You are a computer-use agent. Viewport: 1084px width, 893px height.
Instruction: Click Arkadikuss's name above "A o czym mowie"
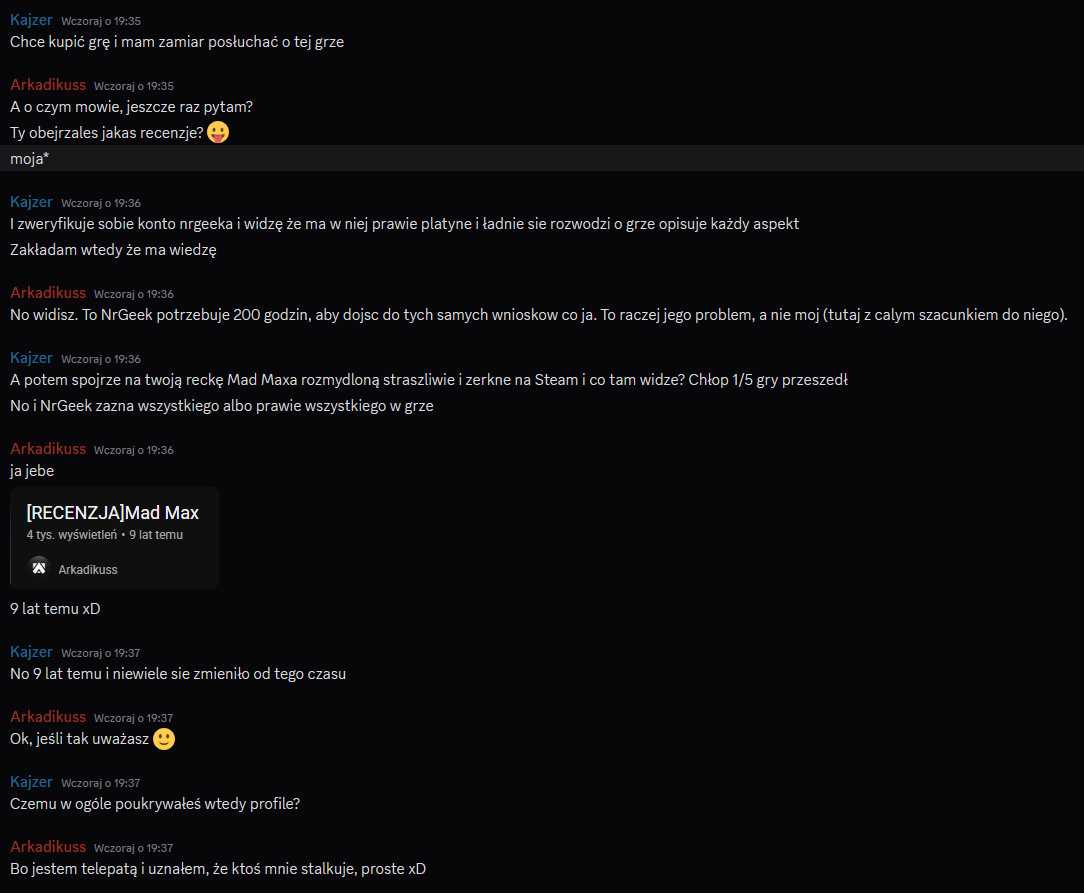tap(48, 85)
